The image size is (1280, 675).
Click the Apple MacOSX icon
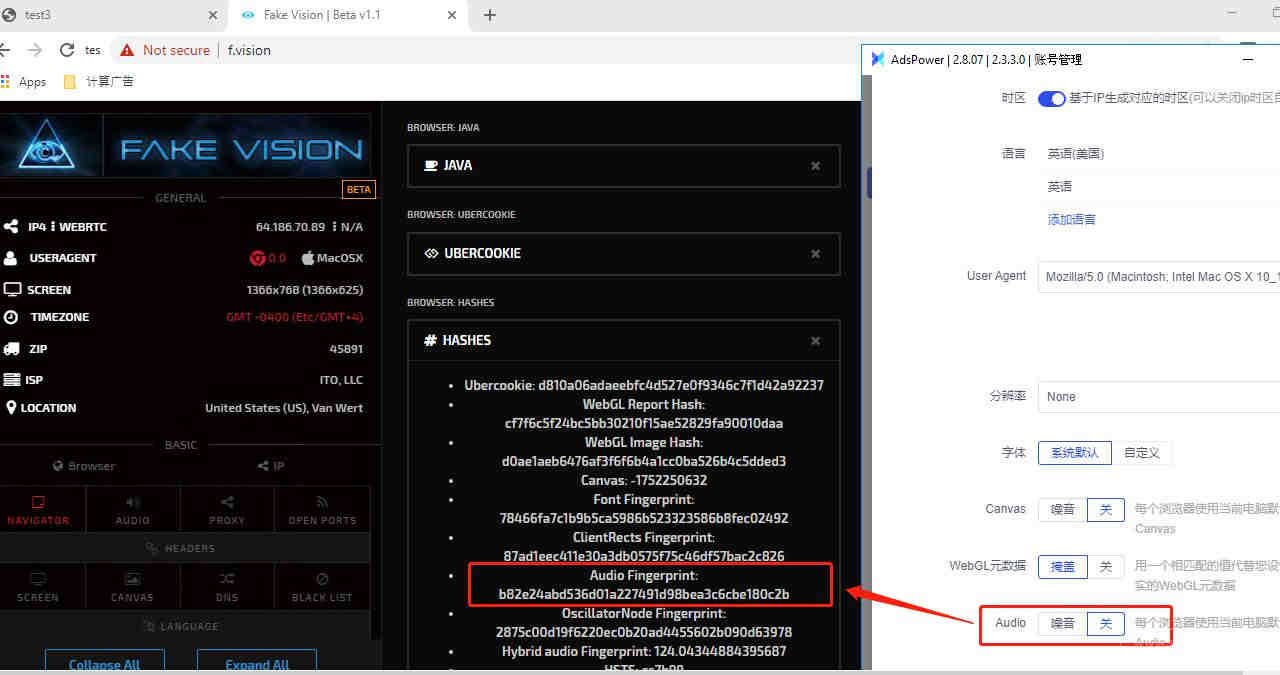[308, 258]
